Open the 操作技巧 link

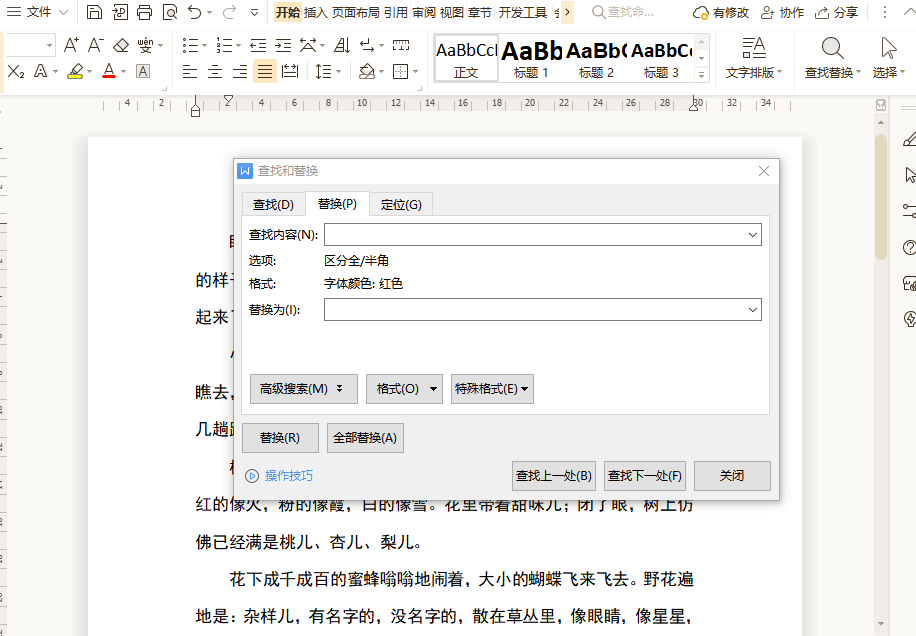289,476
